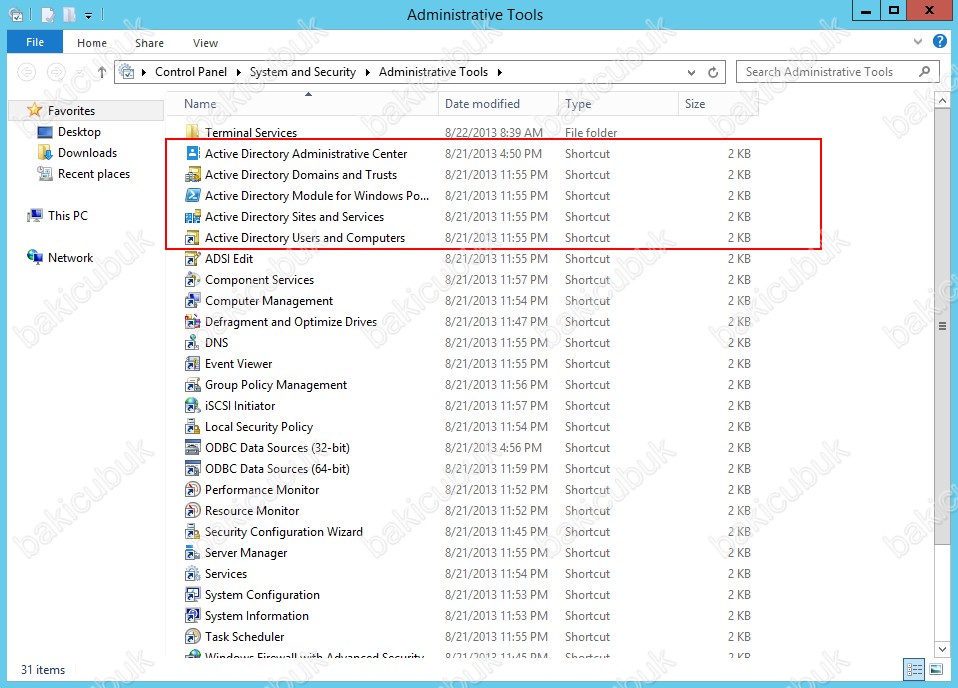The width and height of the screenshot is (958, 688).
Task: Open the address bar history dropdown
Action: 691,72
